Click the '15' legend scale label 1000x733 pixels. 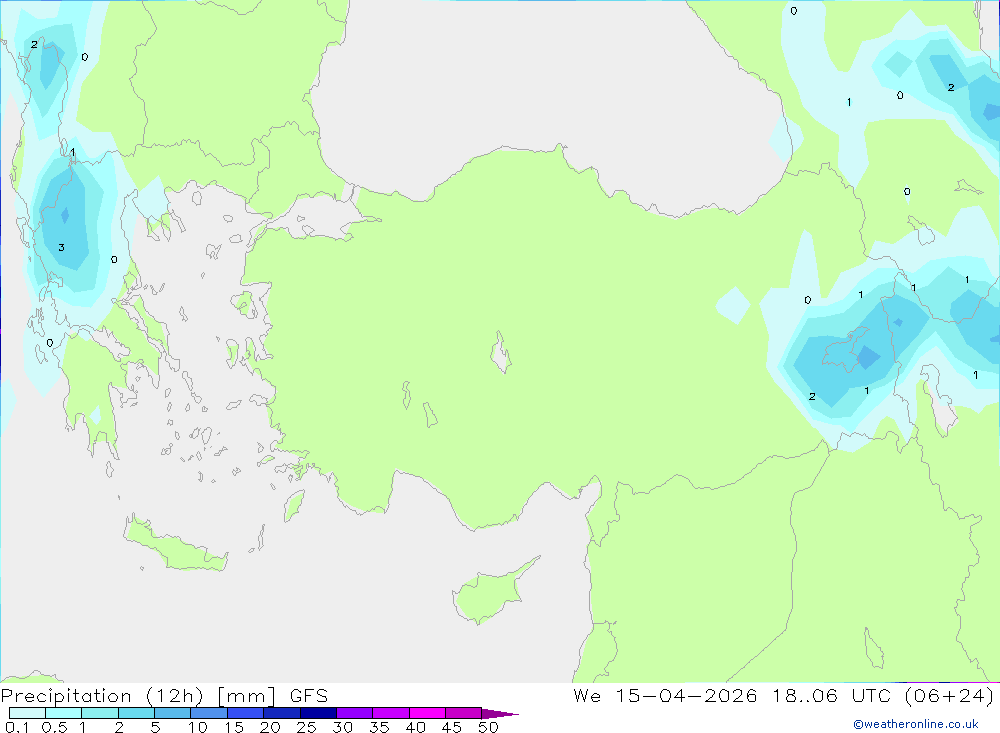[x=234, y=727]
